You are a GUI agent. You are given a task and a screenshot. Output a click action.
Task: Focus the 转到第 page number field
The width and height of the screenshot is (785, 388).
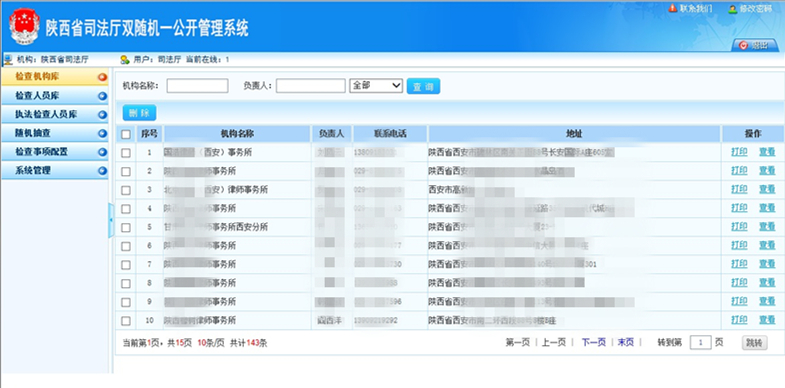click(700, 343)
